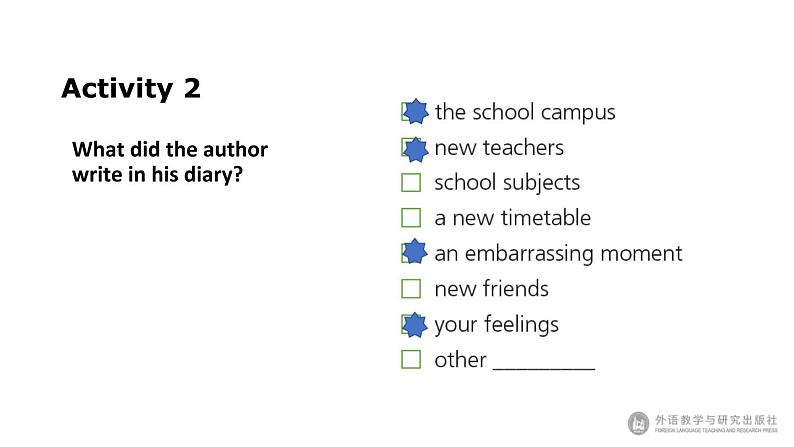Select the star marking "an embarrassing moment"
794x447 pixels.
click(x=415, y=253)
